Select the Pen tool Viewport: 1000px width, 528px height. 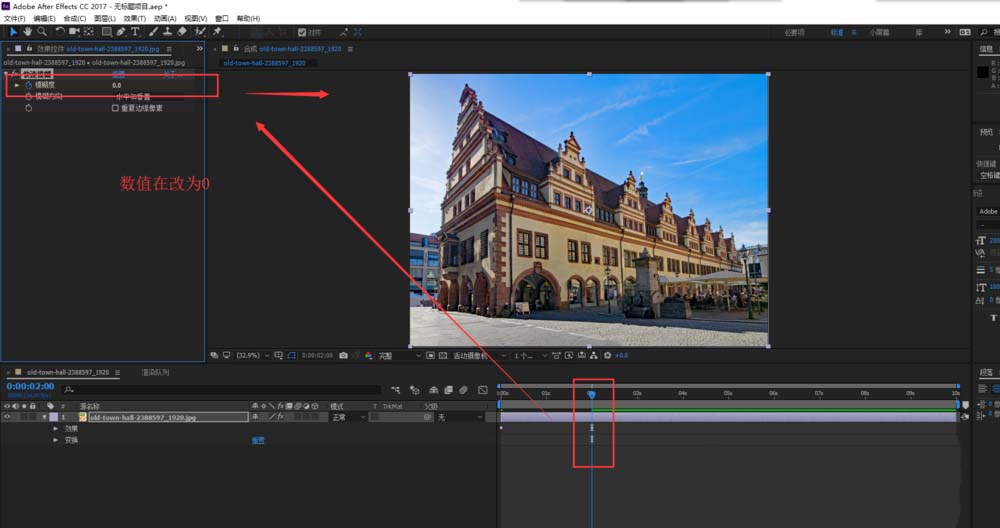(121, 32)
